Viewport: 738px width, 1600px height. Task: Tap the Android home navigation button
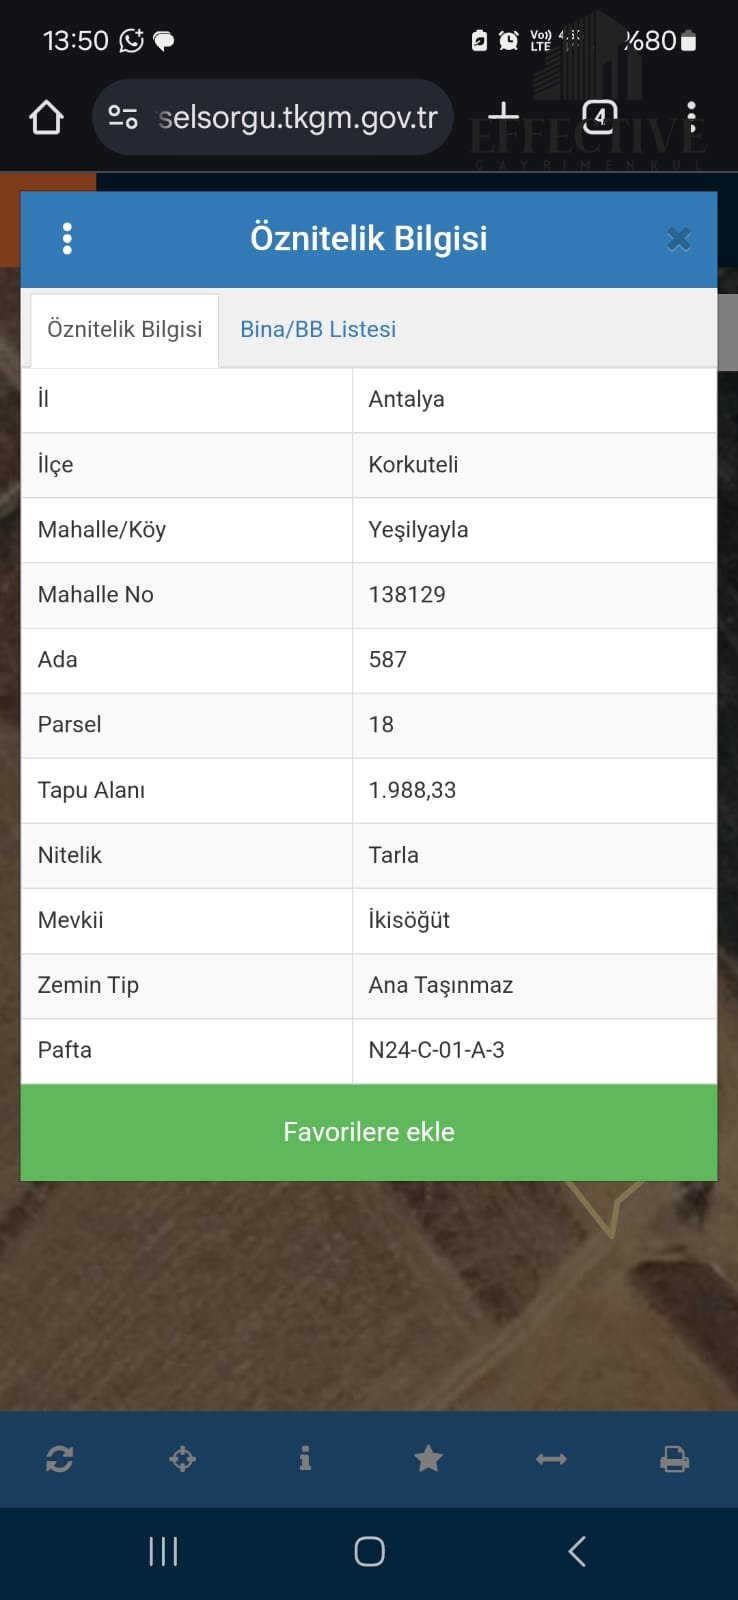[x=369, y=1551]
